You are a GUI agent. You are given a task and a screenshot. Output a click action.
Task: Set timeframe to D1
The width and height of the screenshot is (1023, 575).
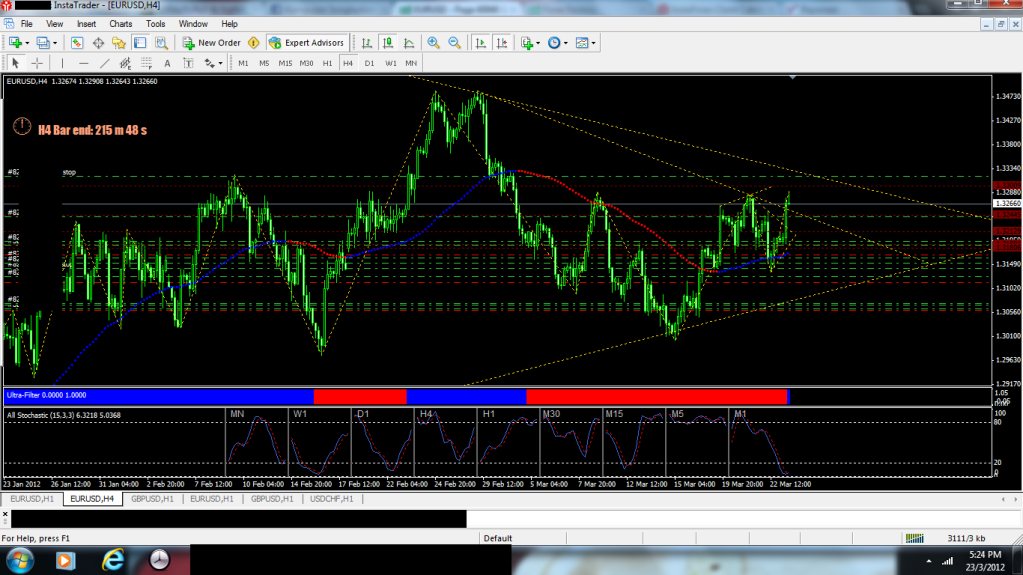369,63
